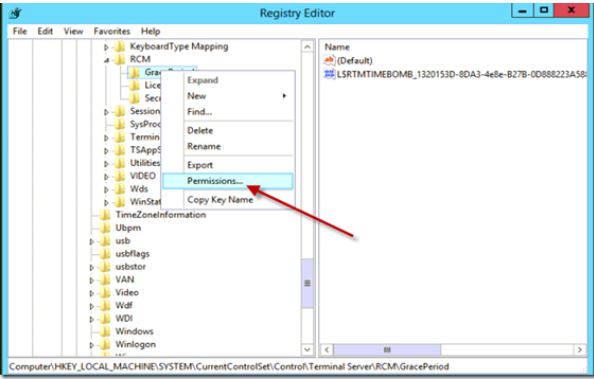This screenshot has height=379, width=594.
Task: Click the Winlogon folder icon
Action: [105, 344]
